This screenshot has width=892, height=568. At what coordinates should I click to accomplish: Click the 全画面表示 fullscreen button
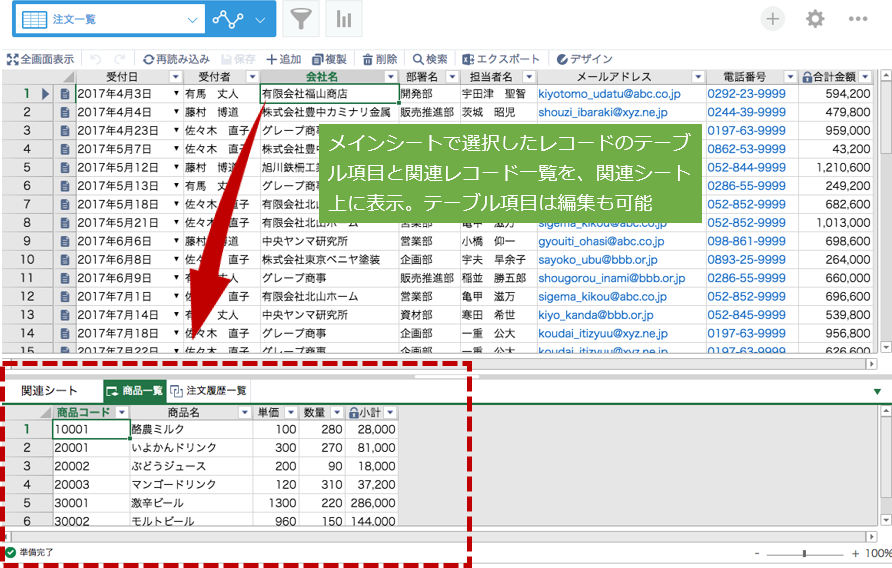[40, 59]
